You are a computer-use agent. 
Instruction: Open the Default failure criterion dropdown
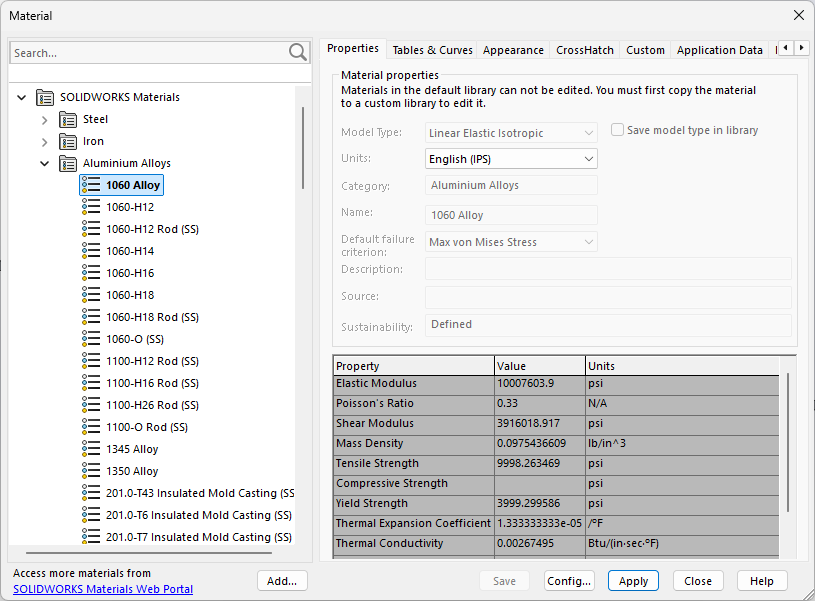pos(511,242)
